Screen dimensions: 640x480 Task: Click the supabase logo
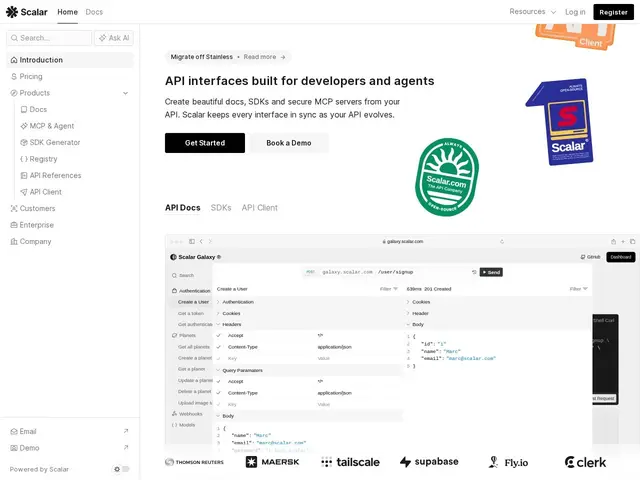coord(429,462)
